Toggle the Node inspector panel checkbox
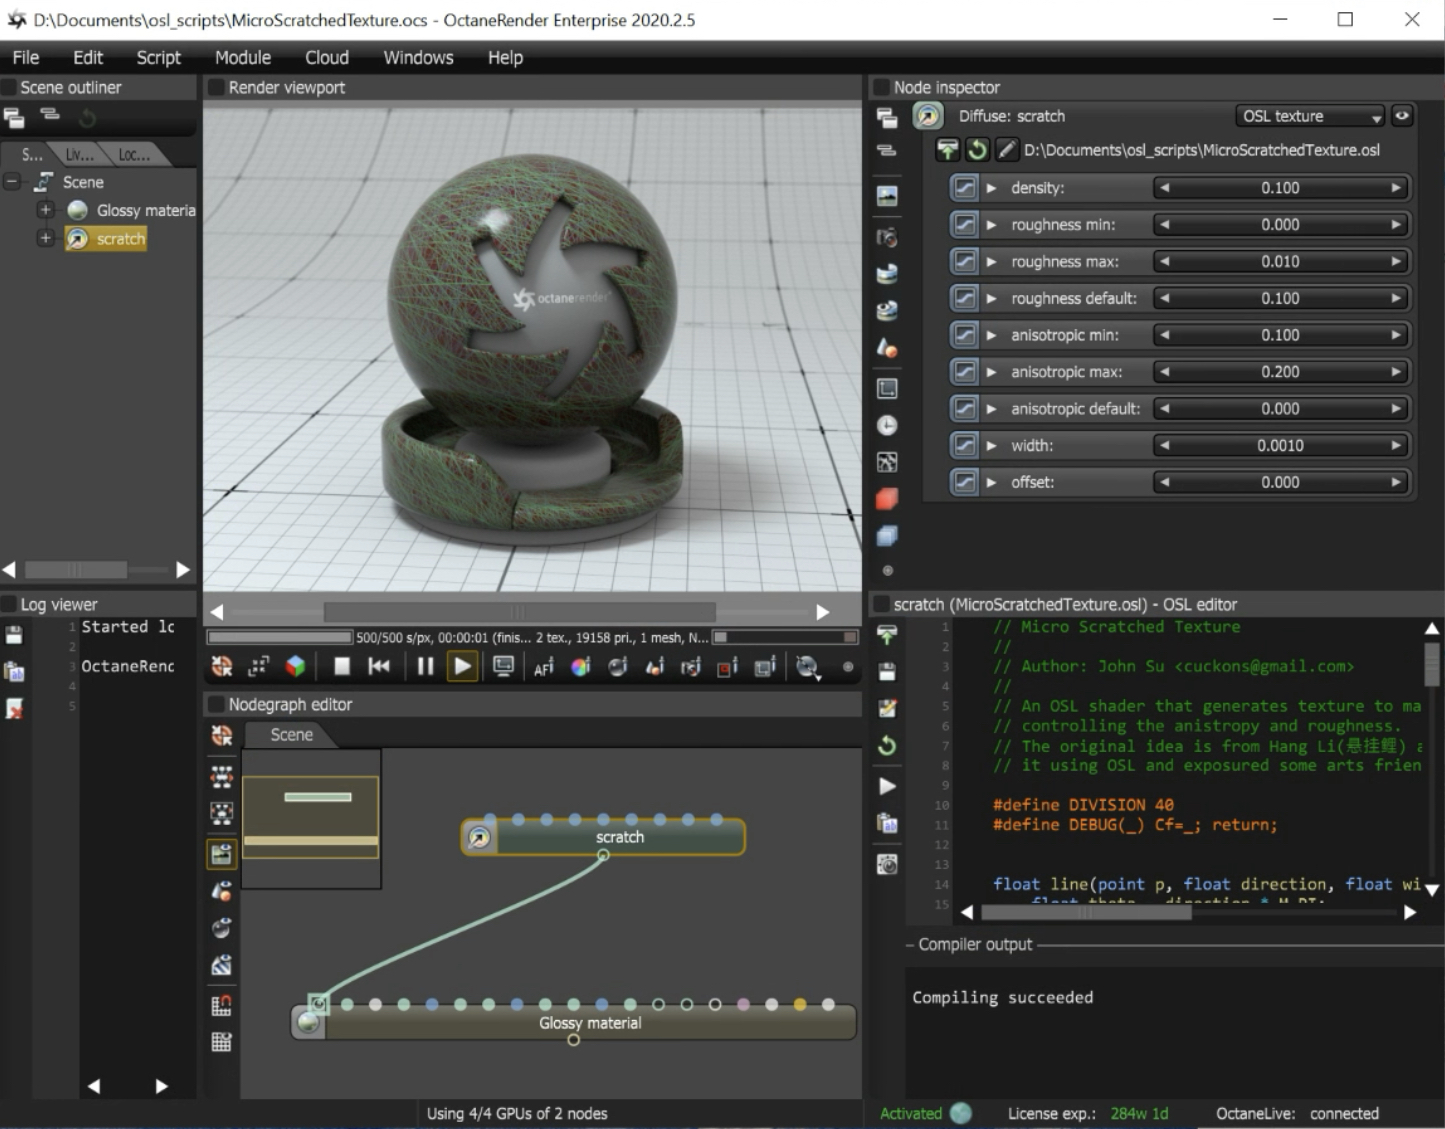The height and width of the screenshot is (1129, 1445). pyautogui.click(x=882, y=87)
